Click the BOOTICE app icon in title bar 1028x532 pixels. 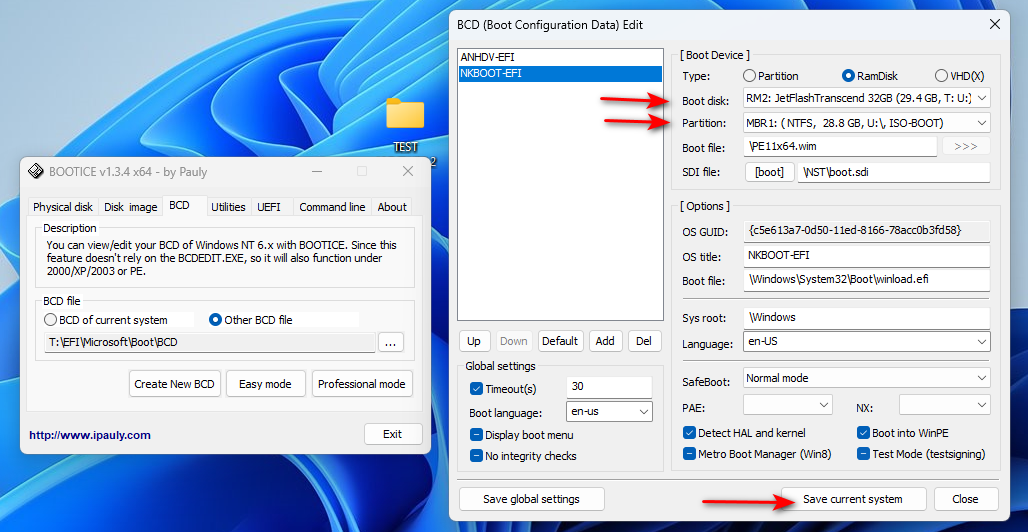tap(35, 172)
